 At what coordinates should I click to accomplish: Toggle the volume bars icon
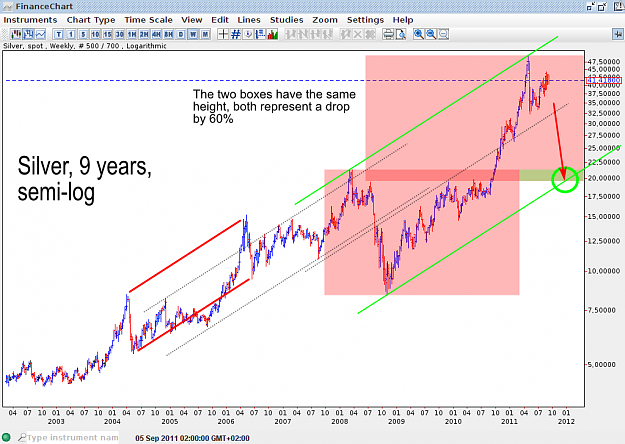click(273, 35)
